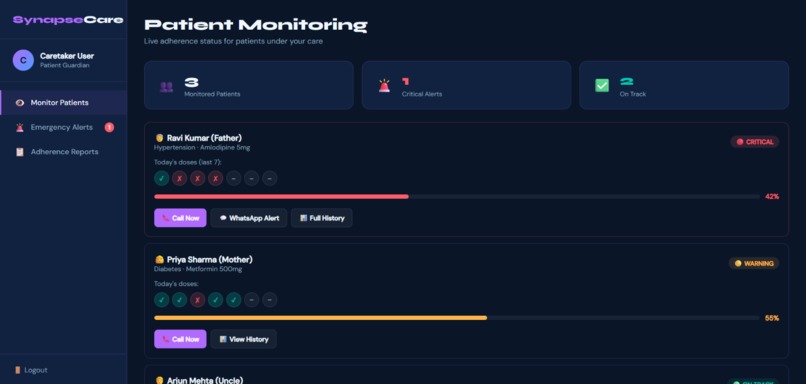Open Emergency Alerts in sidebar
Viewport: 806px width, 384px height.
point(64,127)
